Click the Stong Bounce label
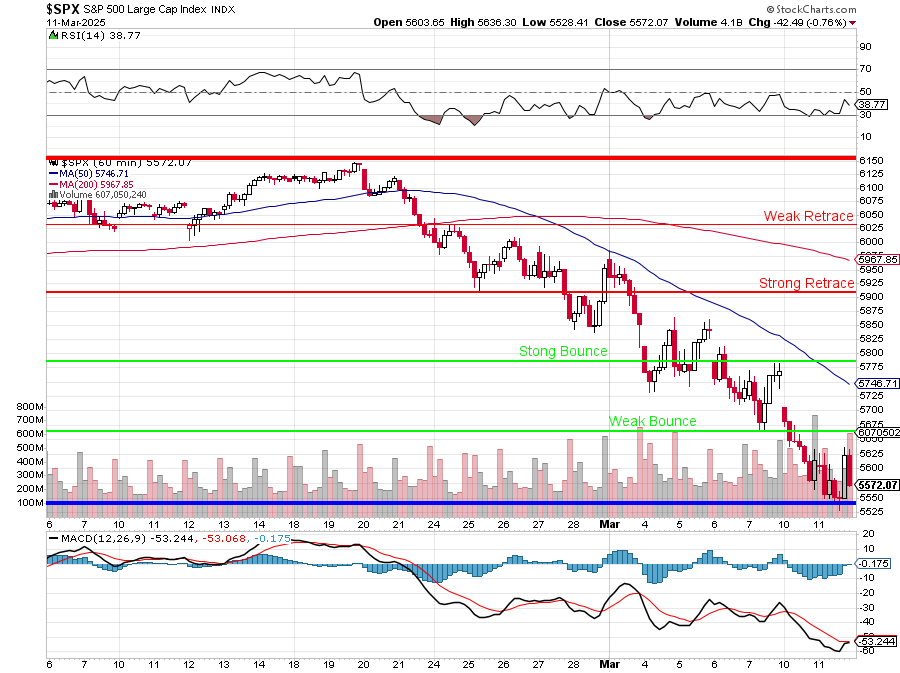 pyautogui.click(x=562, y=351)
